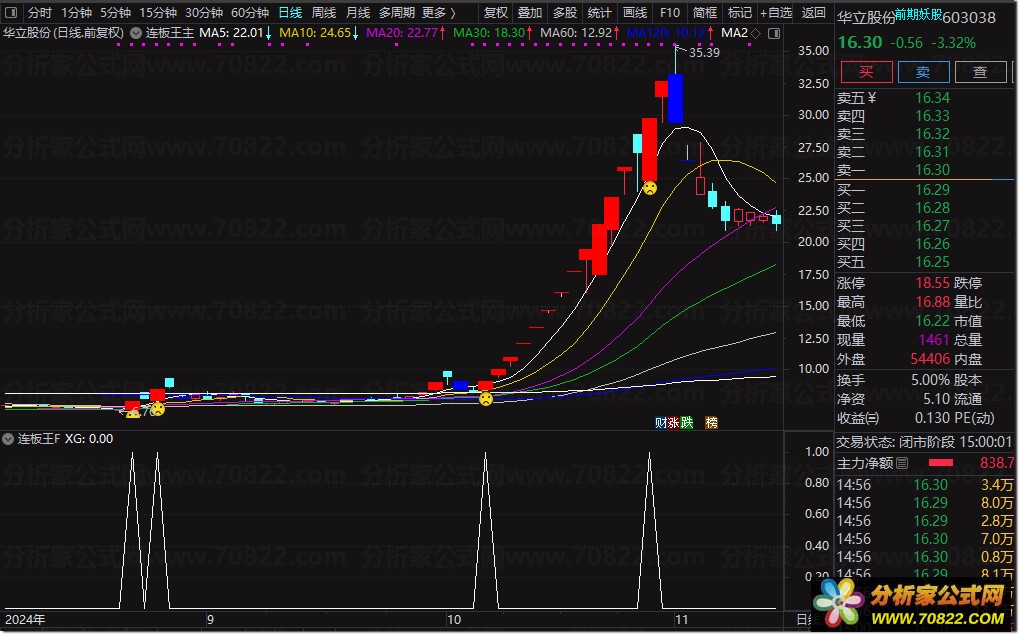Switch to 月线 monthly chart
This screenshot has width=1021, height=635.
[x=357, y=12]
